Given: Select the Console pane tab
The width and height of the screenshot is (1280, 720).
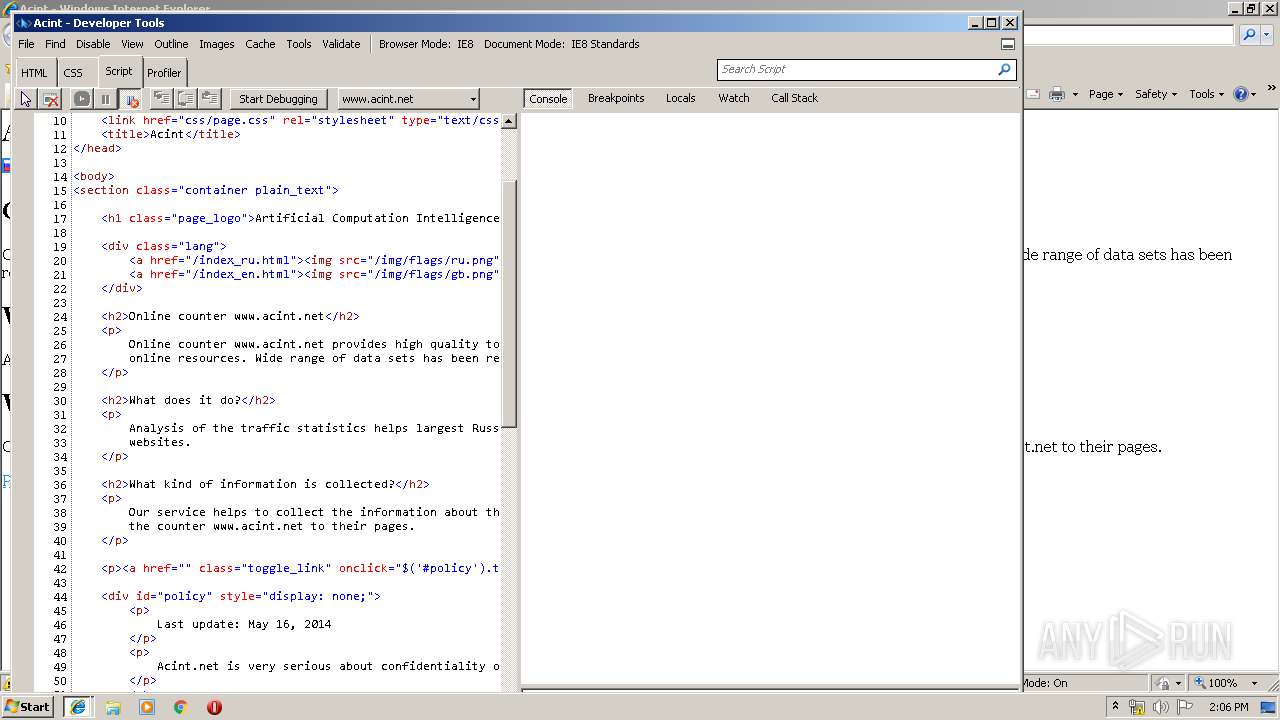Looking at the screenshot, I should pyautogui.click(x=548, y=99).
